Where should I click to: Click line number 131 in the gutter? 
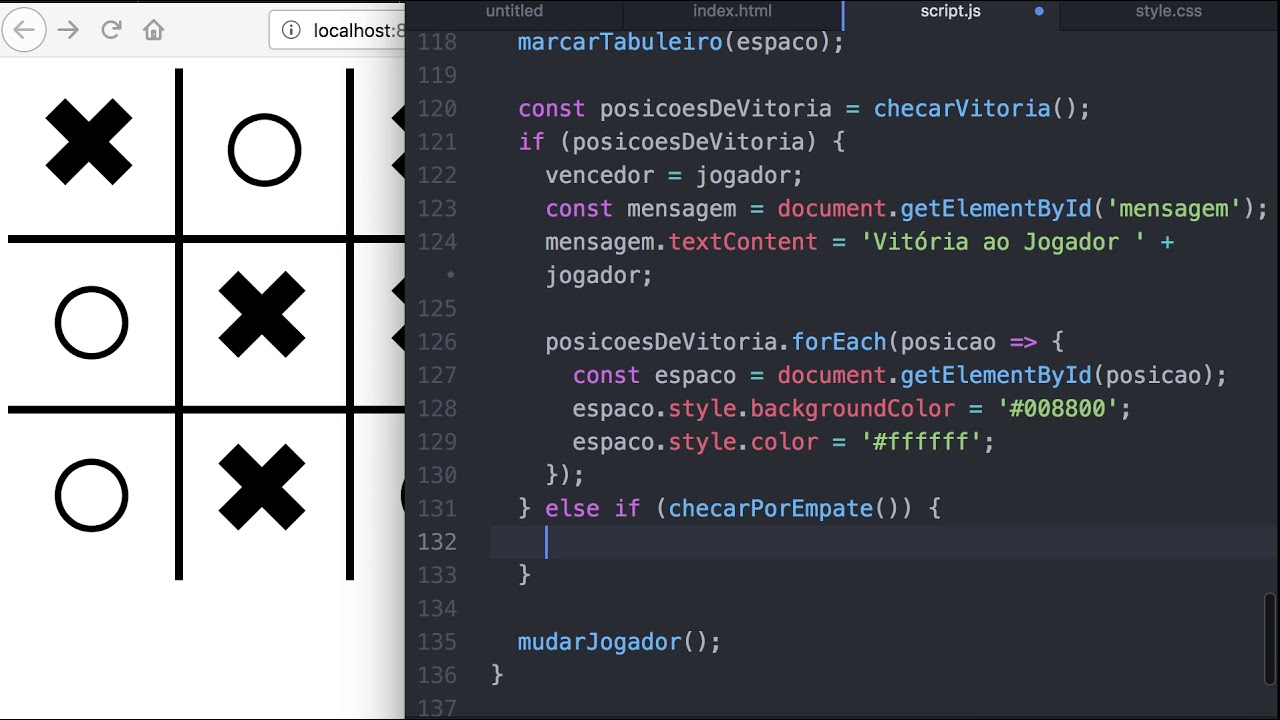(437, 508)
